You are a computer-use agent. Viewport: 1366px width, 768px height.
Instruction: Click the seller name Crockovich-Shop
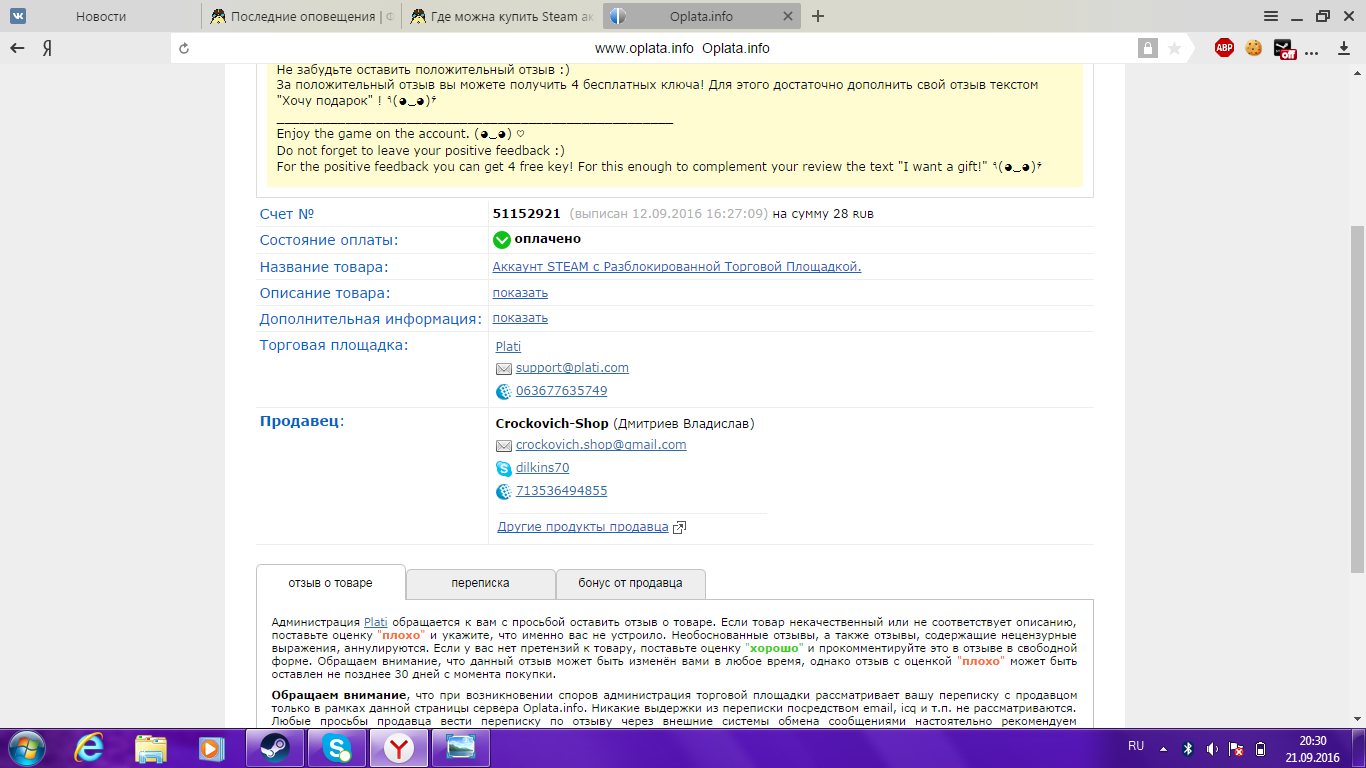tap(552, 423)
